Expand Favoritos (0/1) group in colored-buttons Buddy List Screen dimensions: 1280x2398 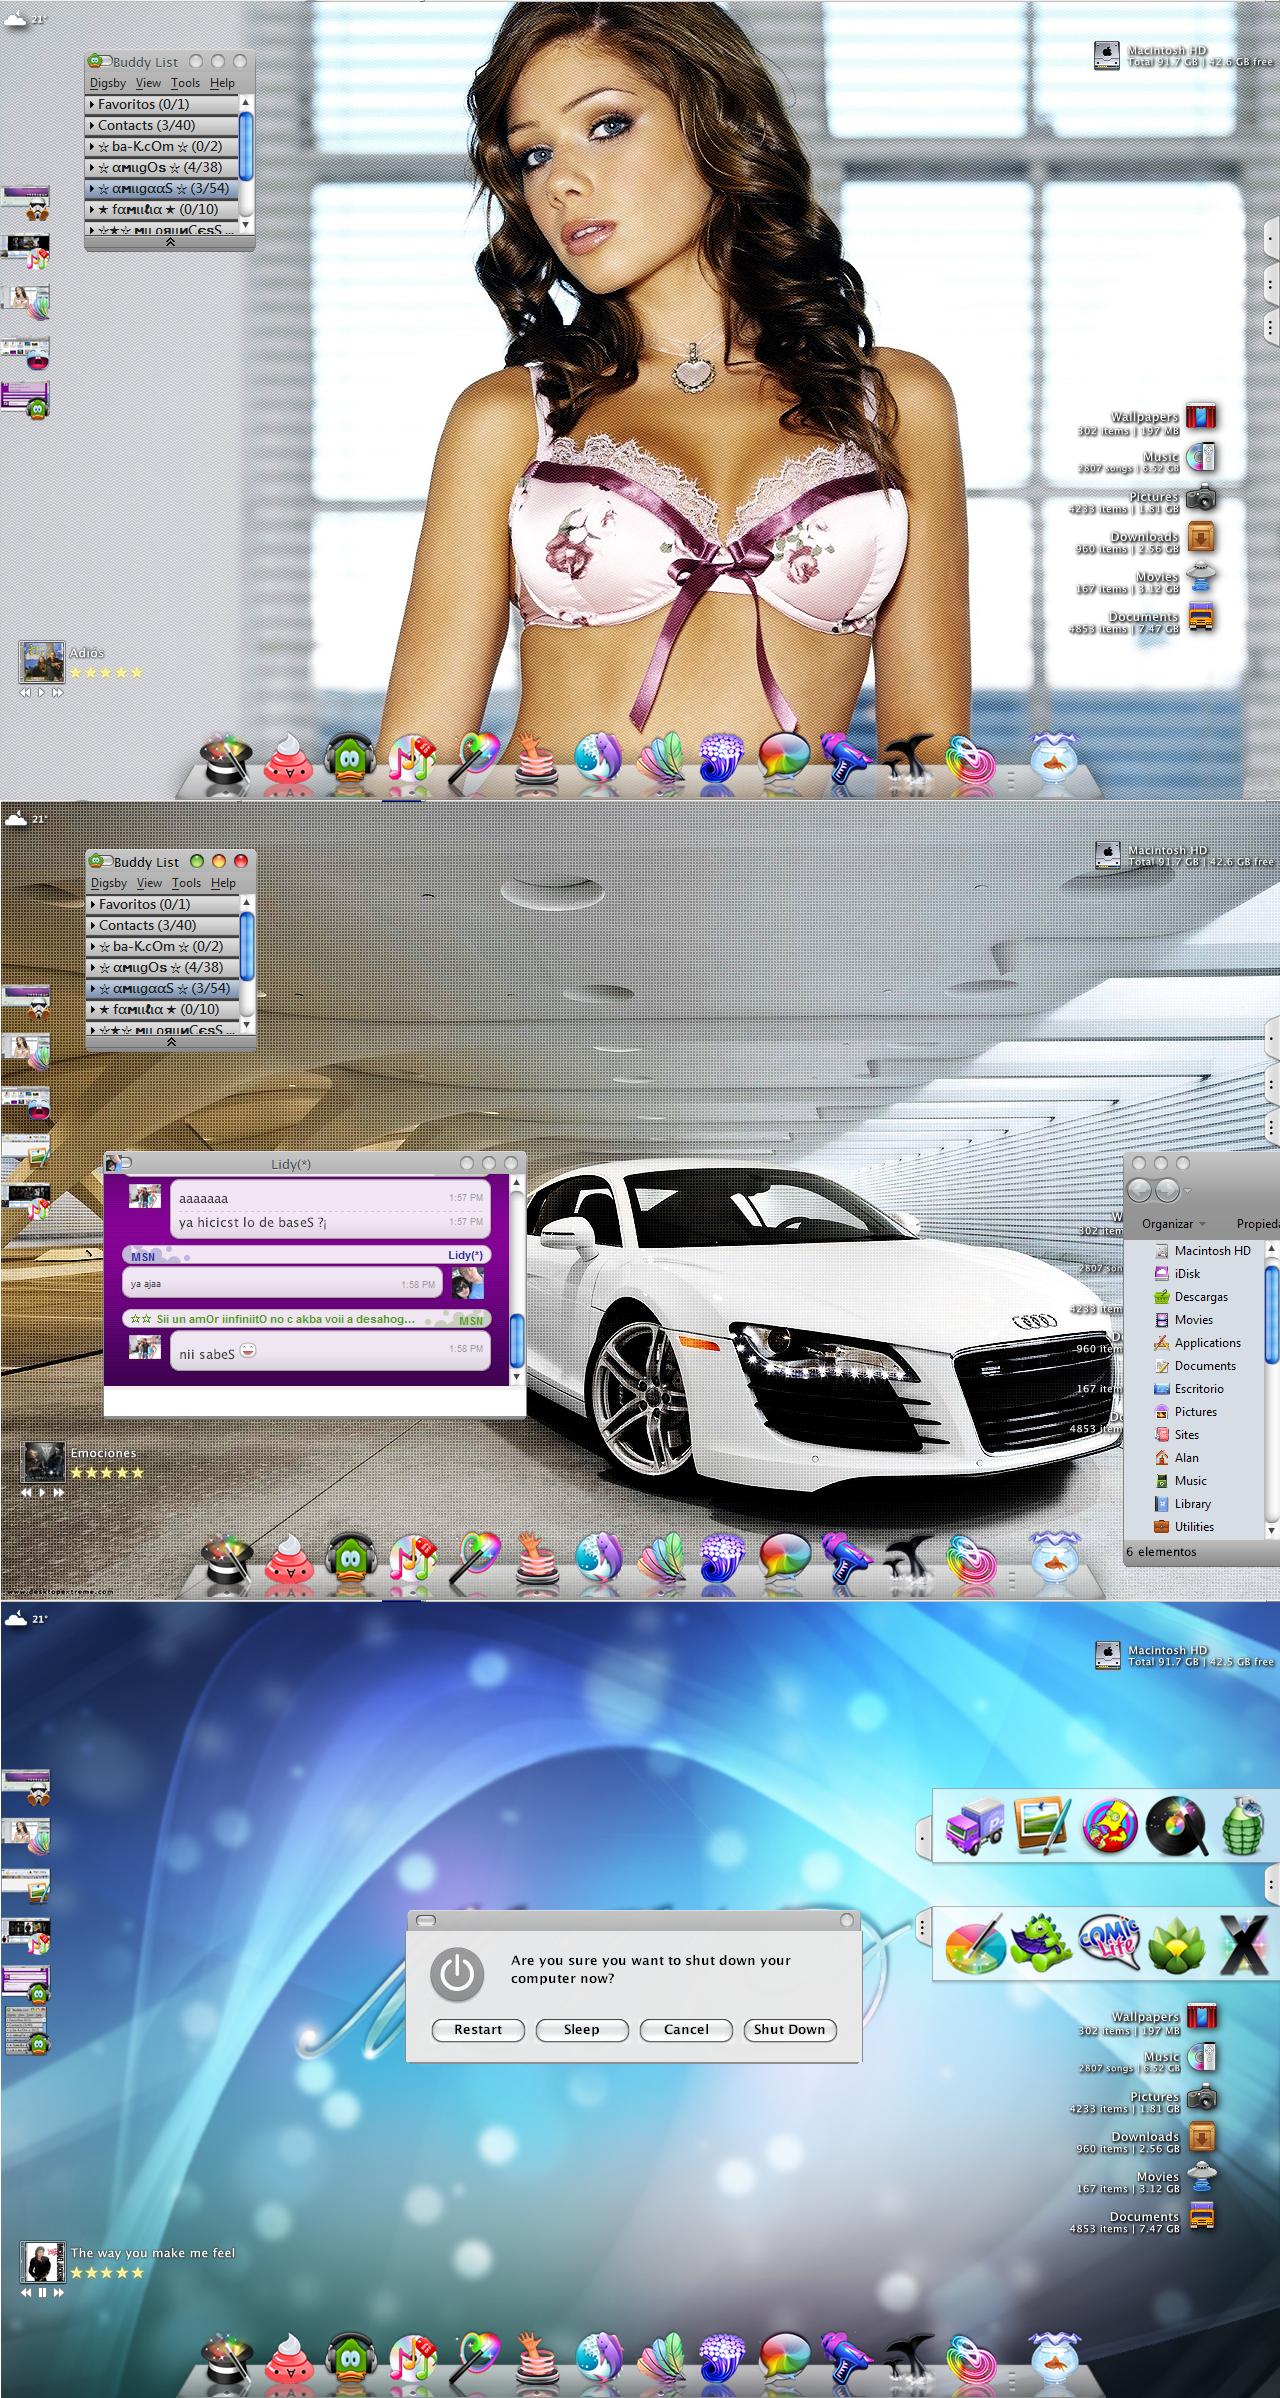(163, 904)
